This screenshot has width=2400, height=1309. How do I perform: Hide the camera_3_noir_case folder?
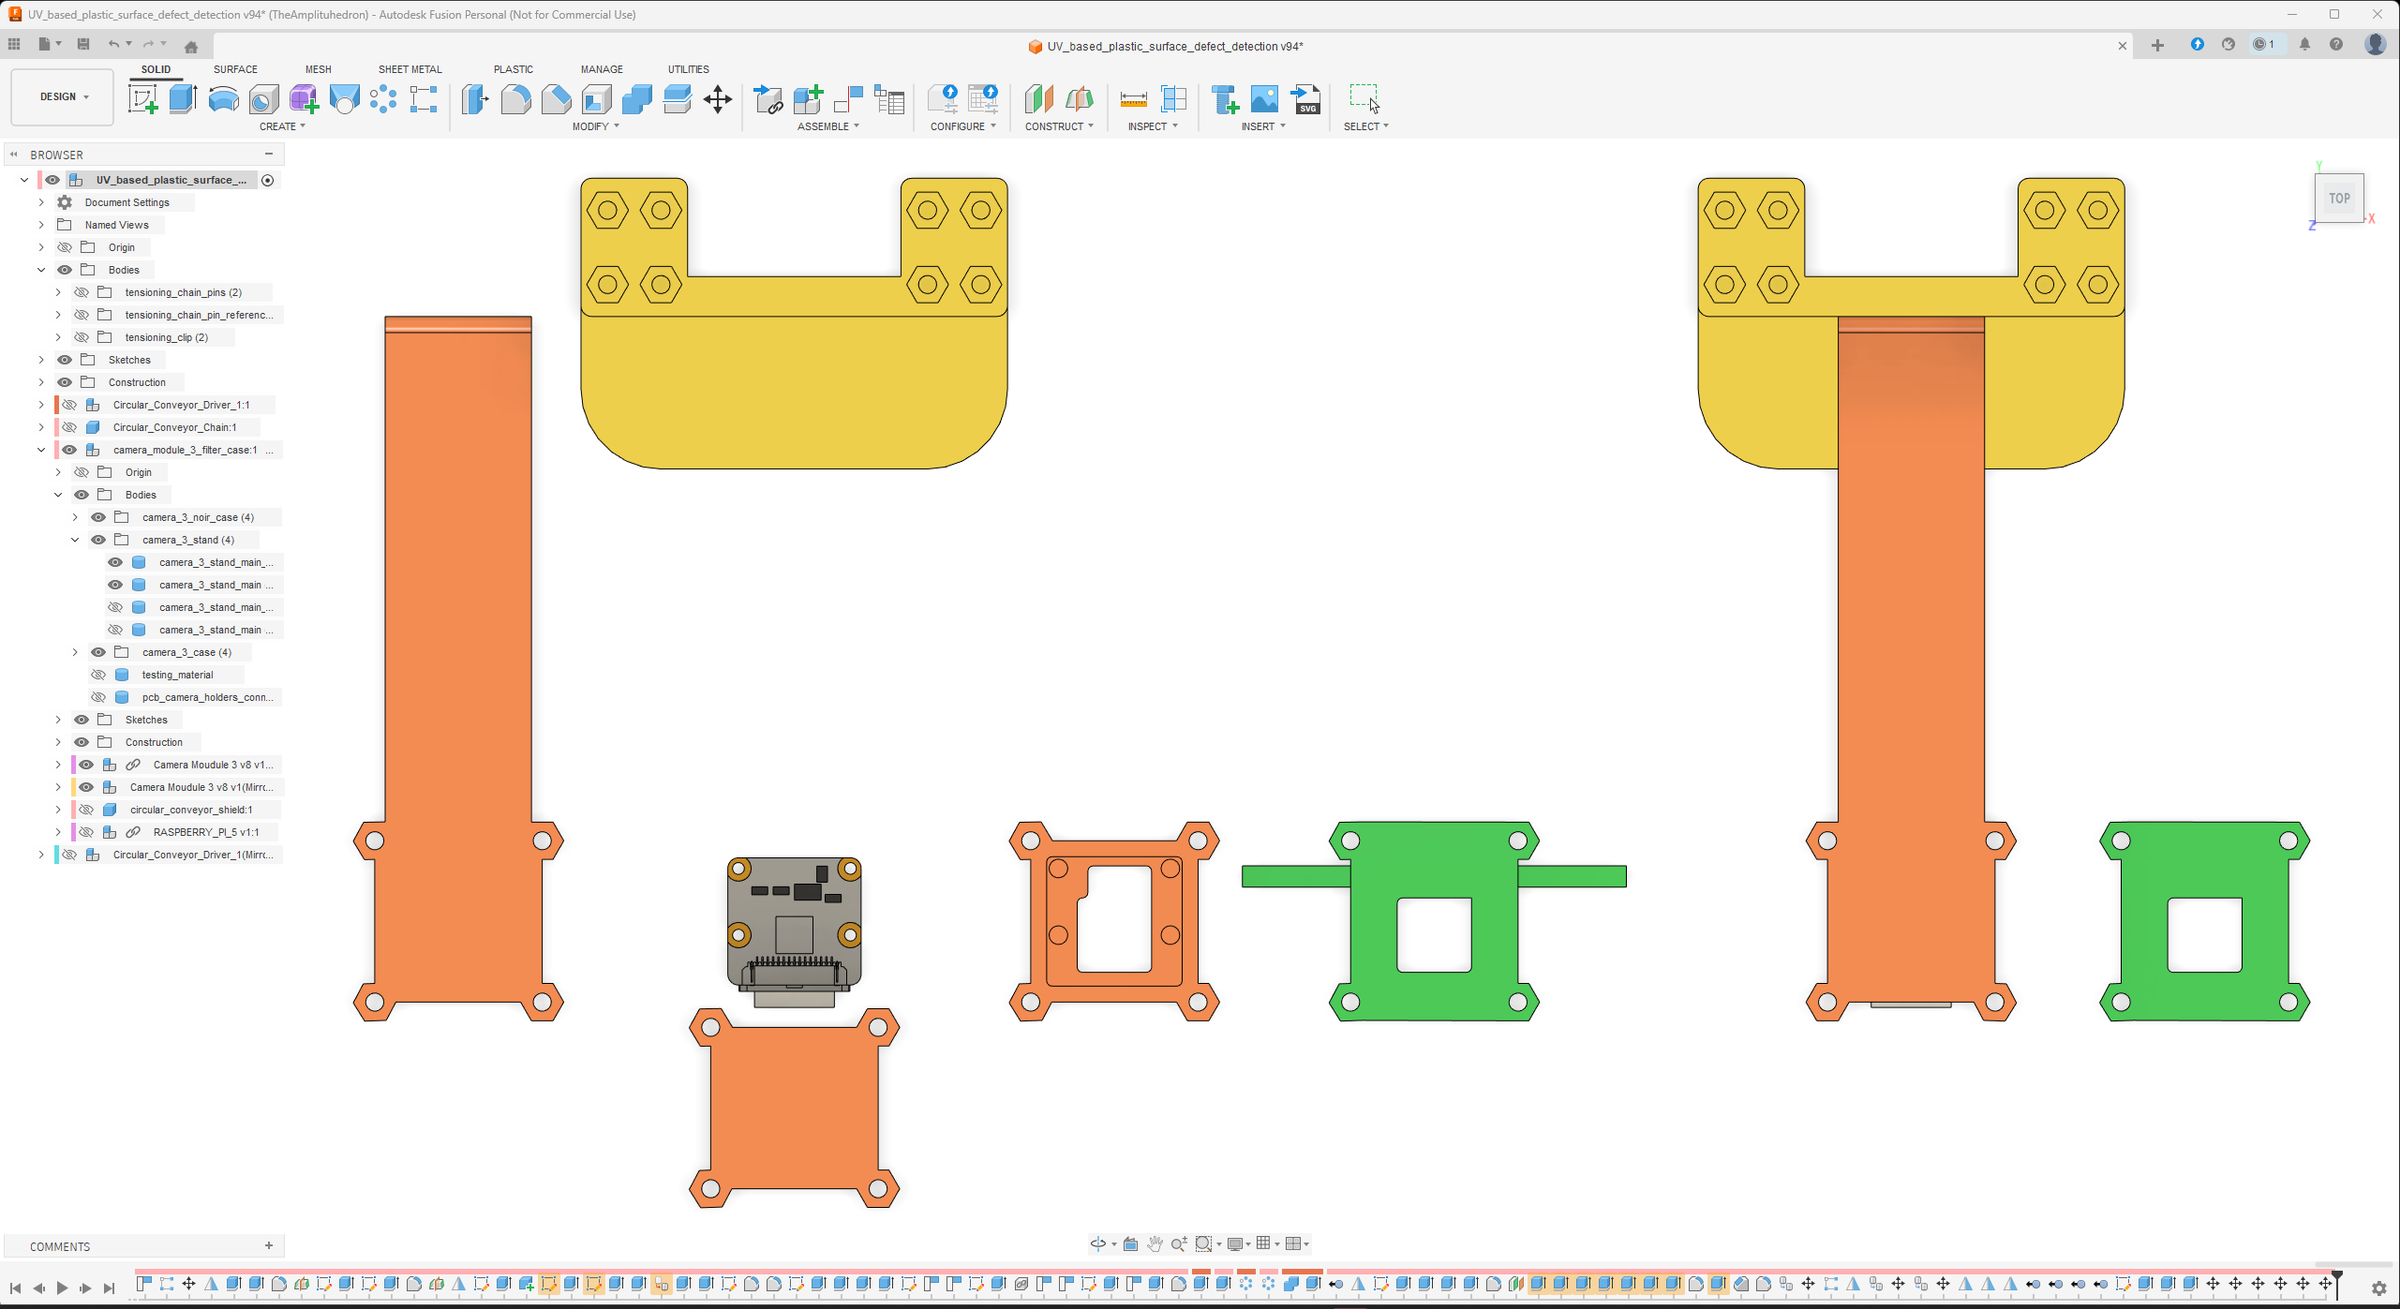pyautogui.click(x=98, y=517)
